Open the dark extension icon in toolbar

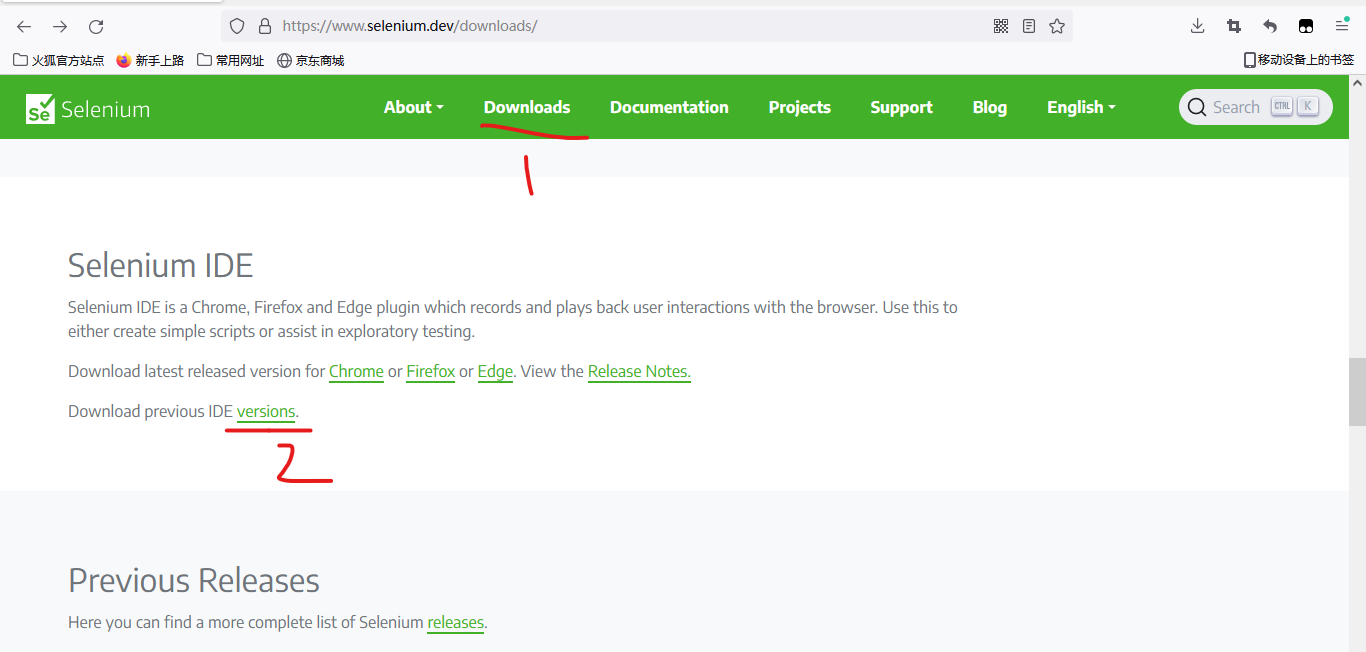(1306, 26)
